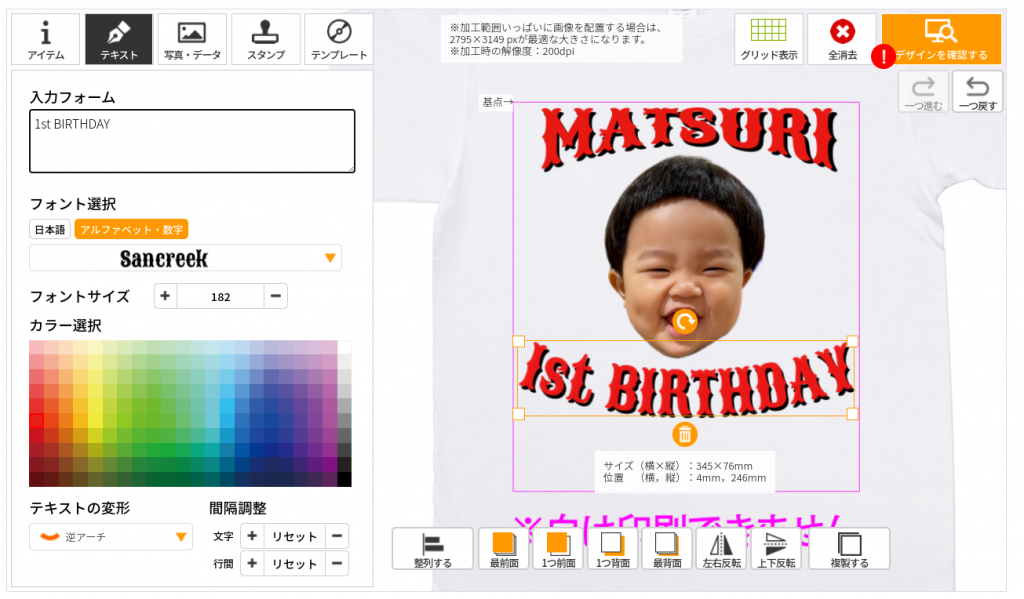Click the orange trash icon below the text

(684, 434)
